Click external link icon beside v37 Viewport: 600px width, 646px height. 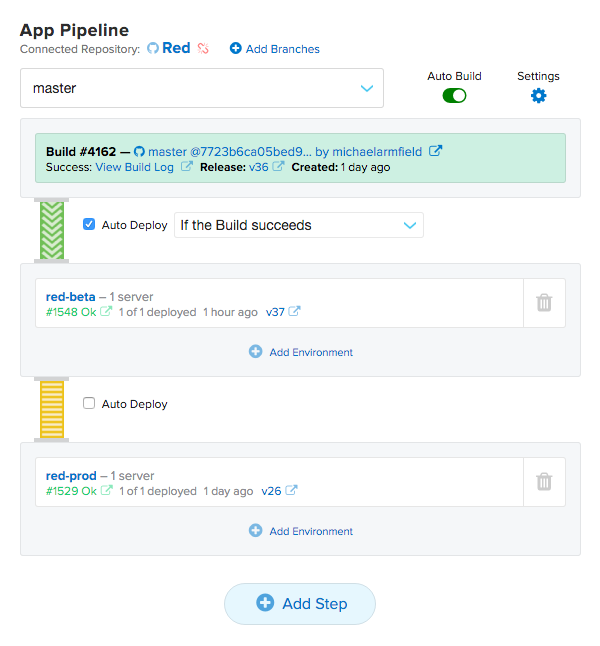(294, 311)
